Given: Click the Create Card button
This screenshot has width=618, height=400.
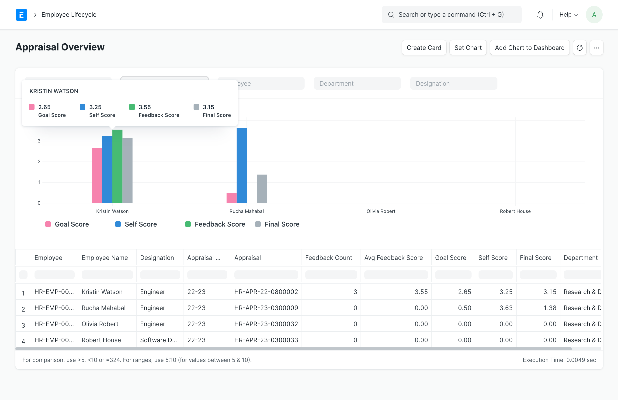Looking at the screenshot, I should 423,47.
